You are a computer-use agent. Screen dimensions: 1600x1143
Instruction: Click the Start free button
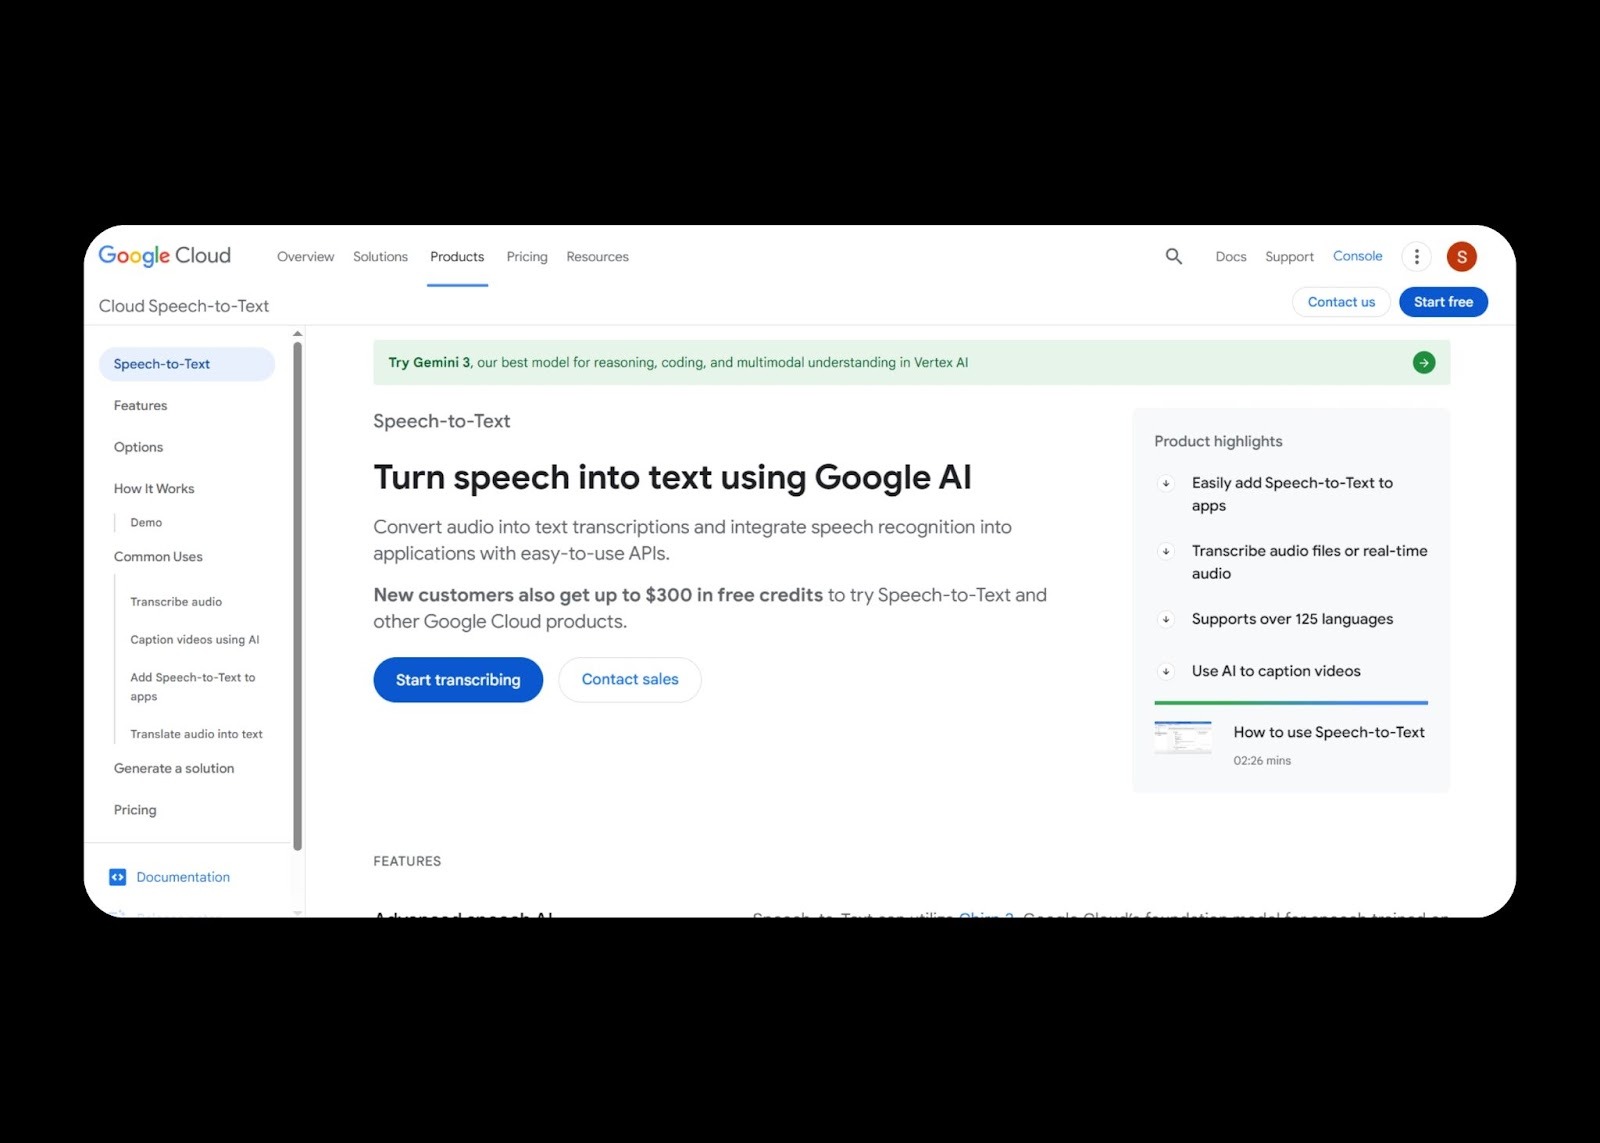[x=1443, y=302]
